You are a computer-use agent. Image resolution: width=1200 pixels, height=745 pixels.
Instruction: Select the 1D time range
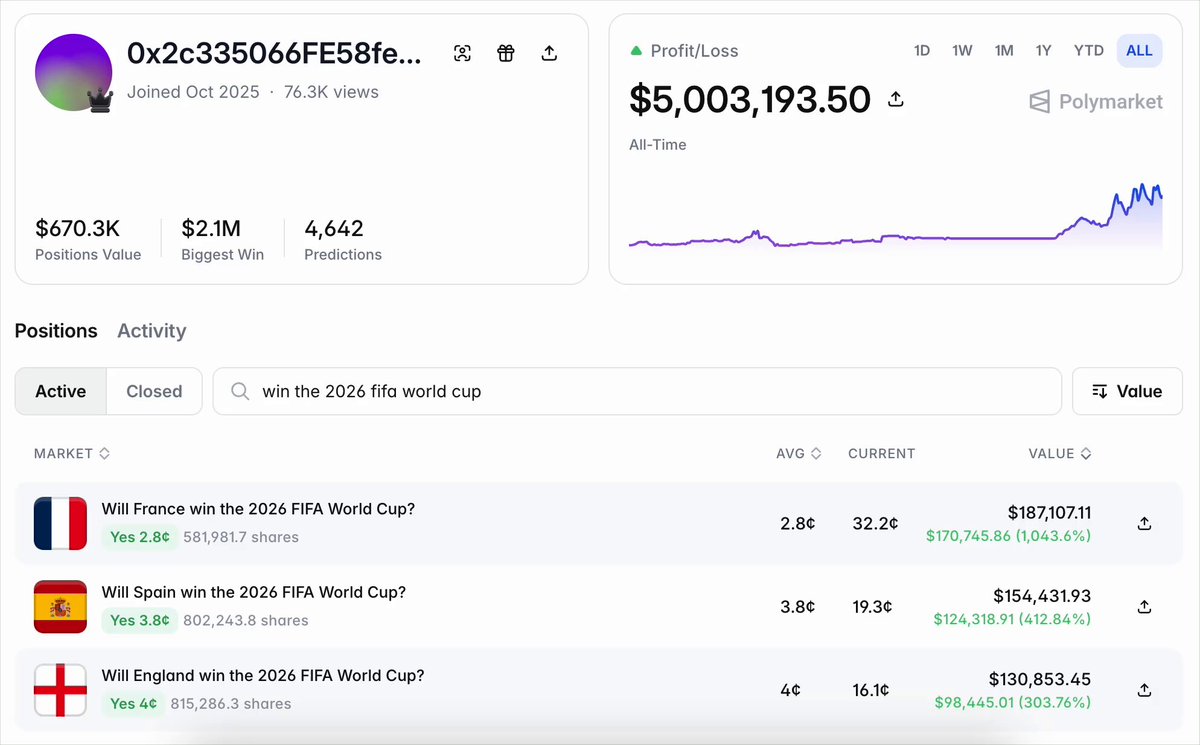tap(922, 50)
